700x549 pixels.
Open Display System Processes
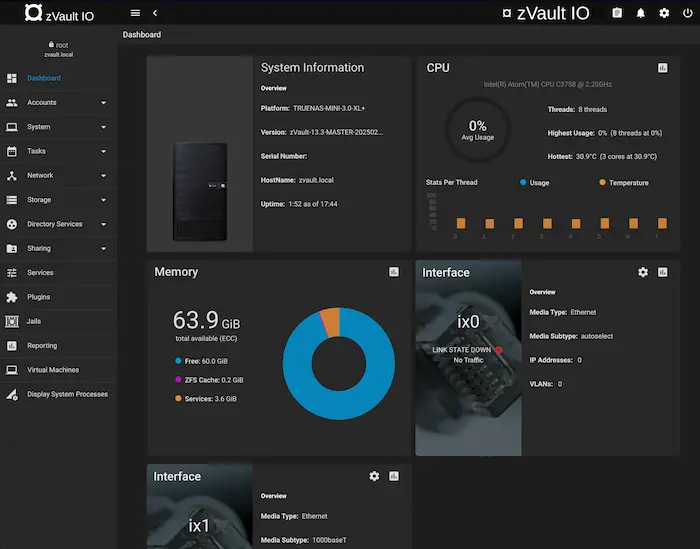[x=67, y=394]
